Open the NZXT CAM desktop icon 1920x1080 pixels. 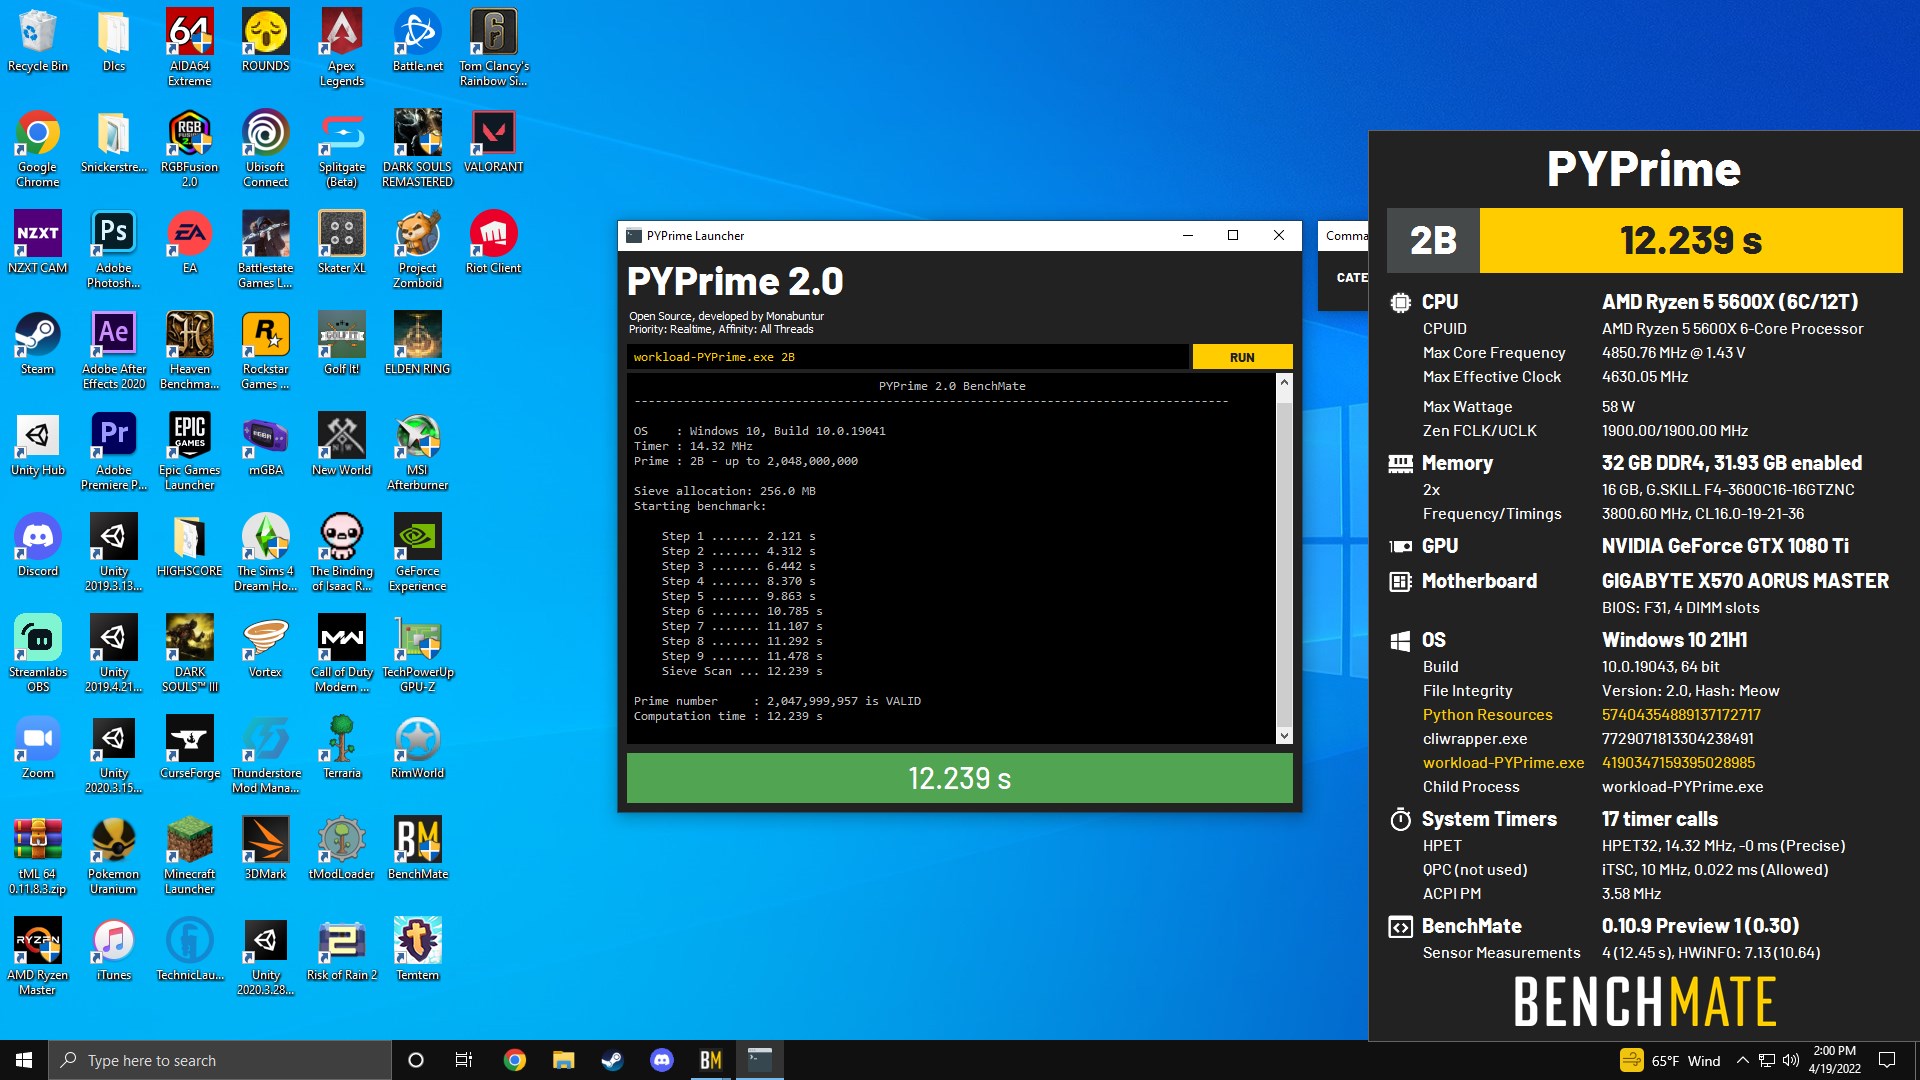click(38, 242)
